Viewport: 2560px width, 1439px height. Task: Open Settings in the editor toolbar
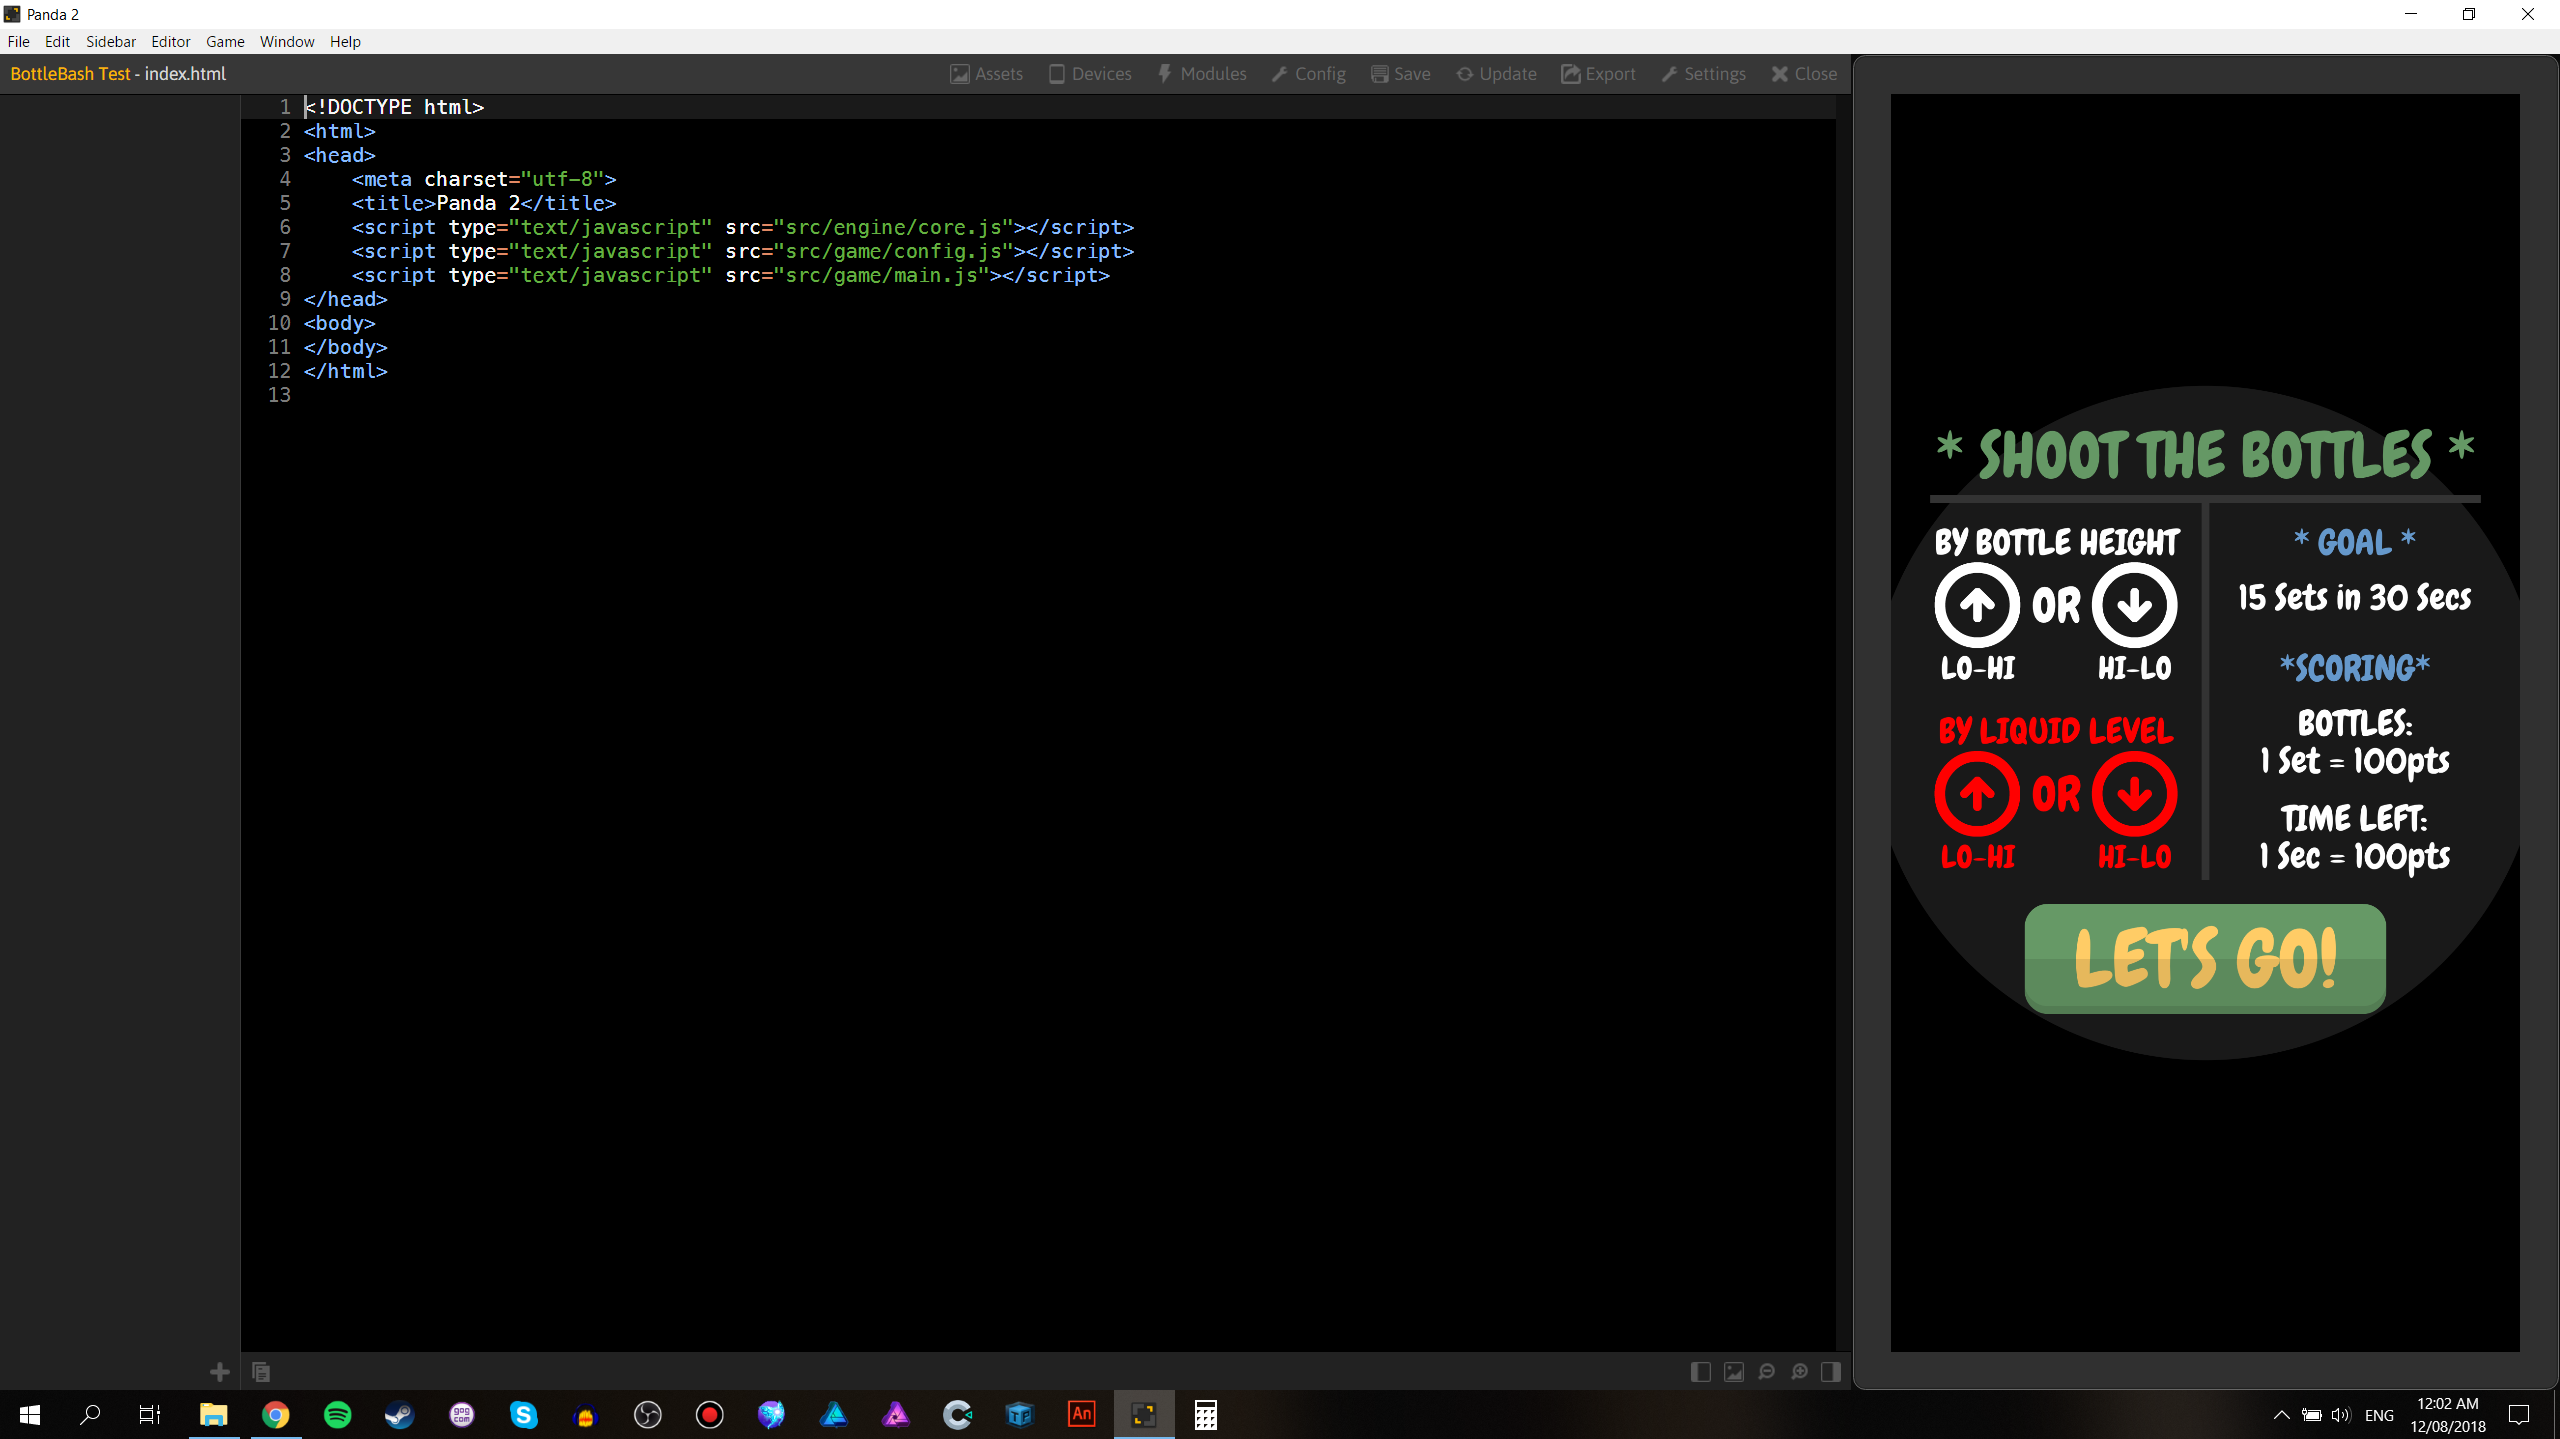point(1704,74)
